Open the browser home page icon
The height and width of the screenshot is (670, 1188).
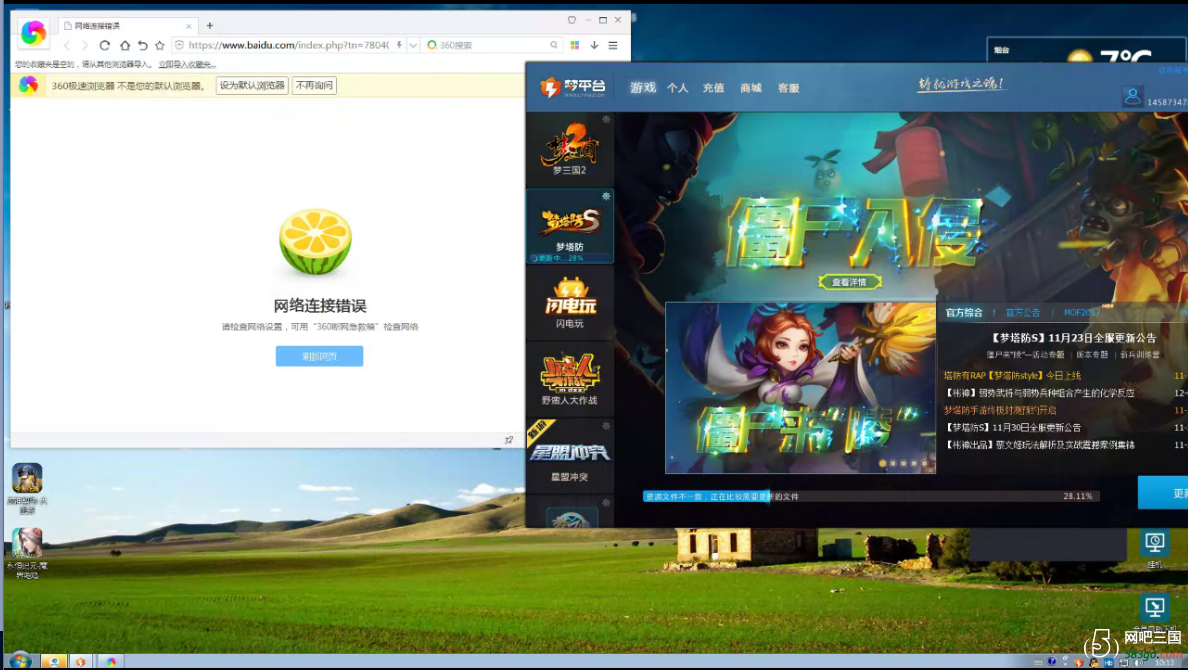pos(124,45)
